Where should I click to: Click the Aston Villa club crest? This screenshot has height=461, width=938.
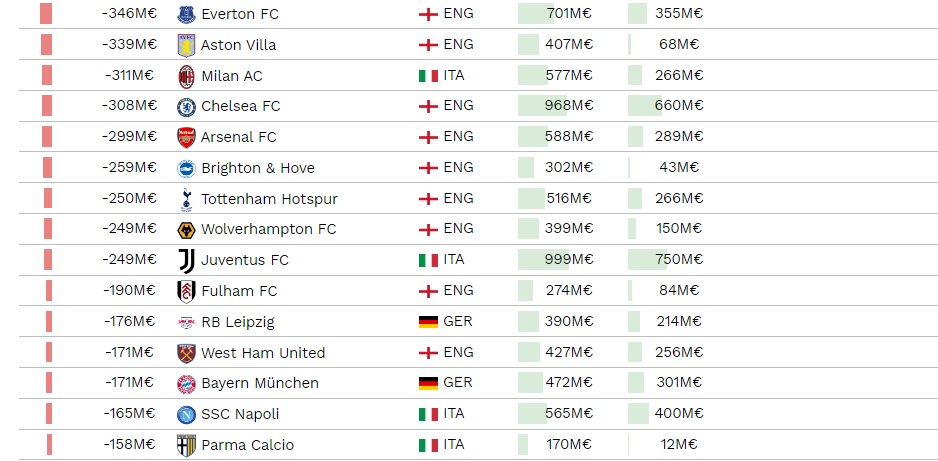click(186, 45)
